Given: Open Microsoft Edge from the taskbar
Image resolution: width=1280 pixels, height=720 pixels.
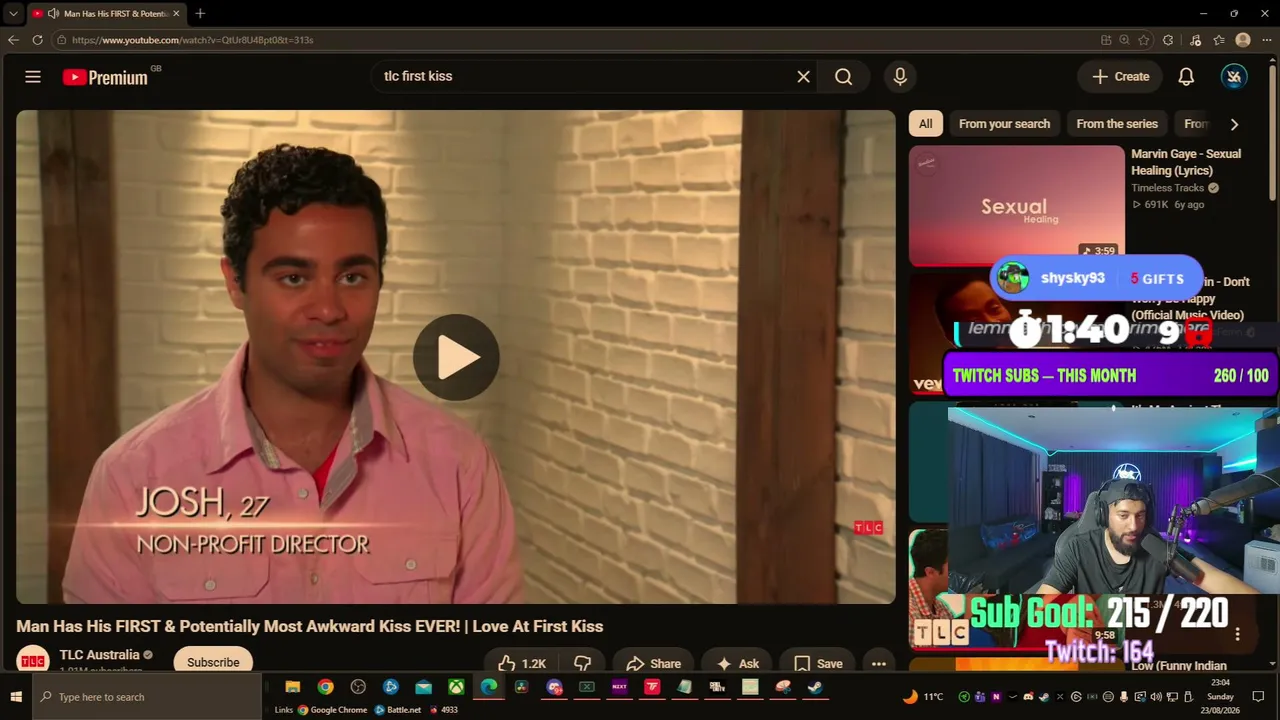Looking at the screenshot, I should point(488,687).
